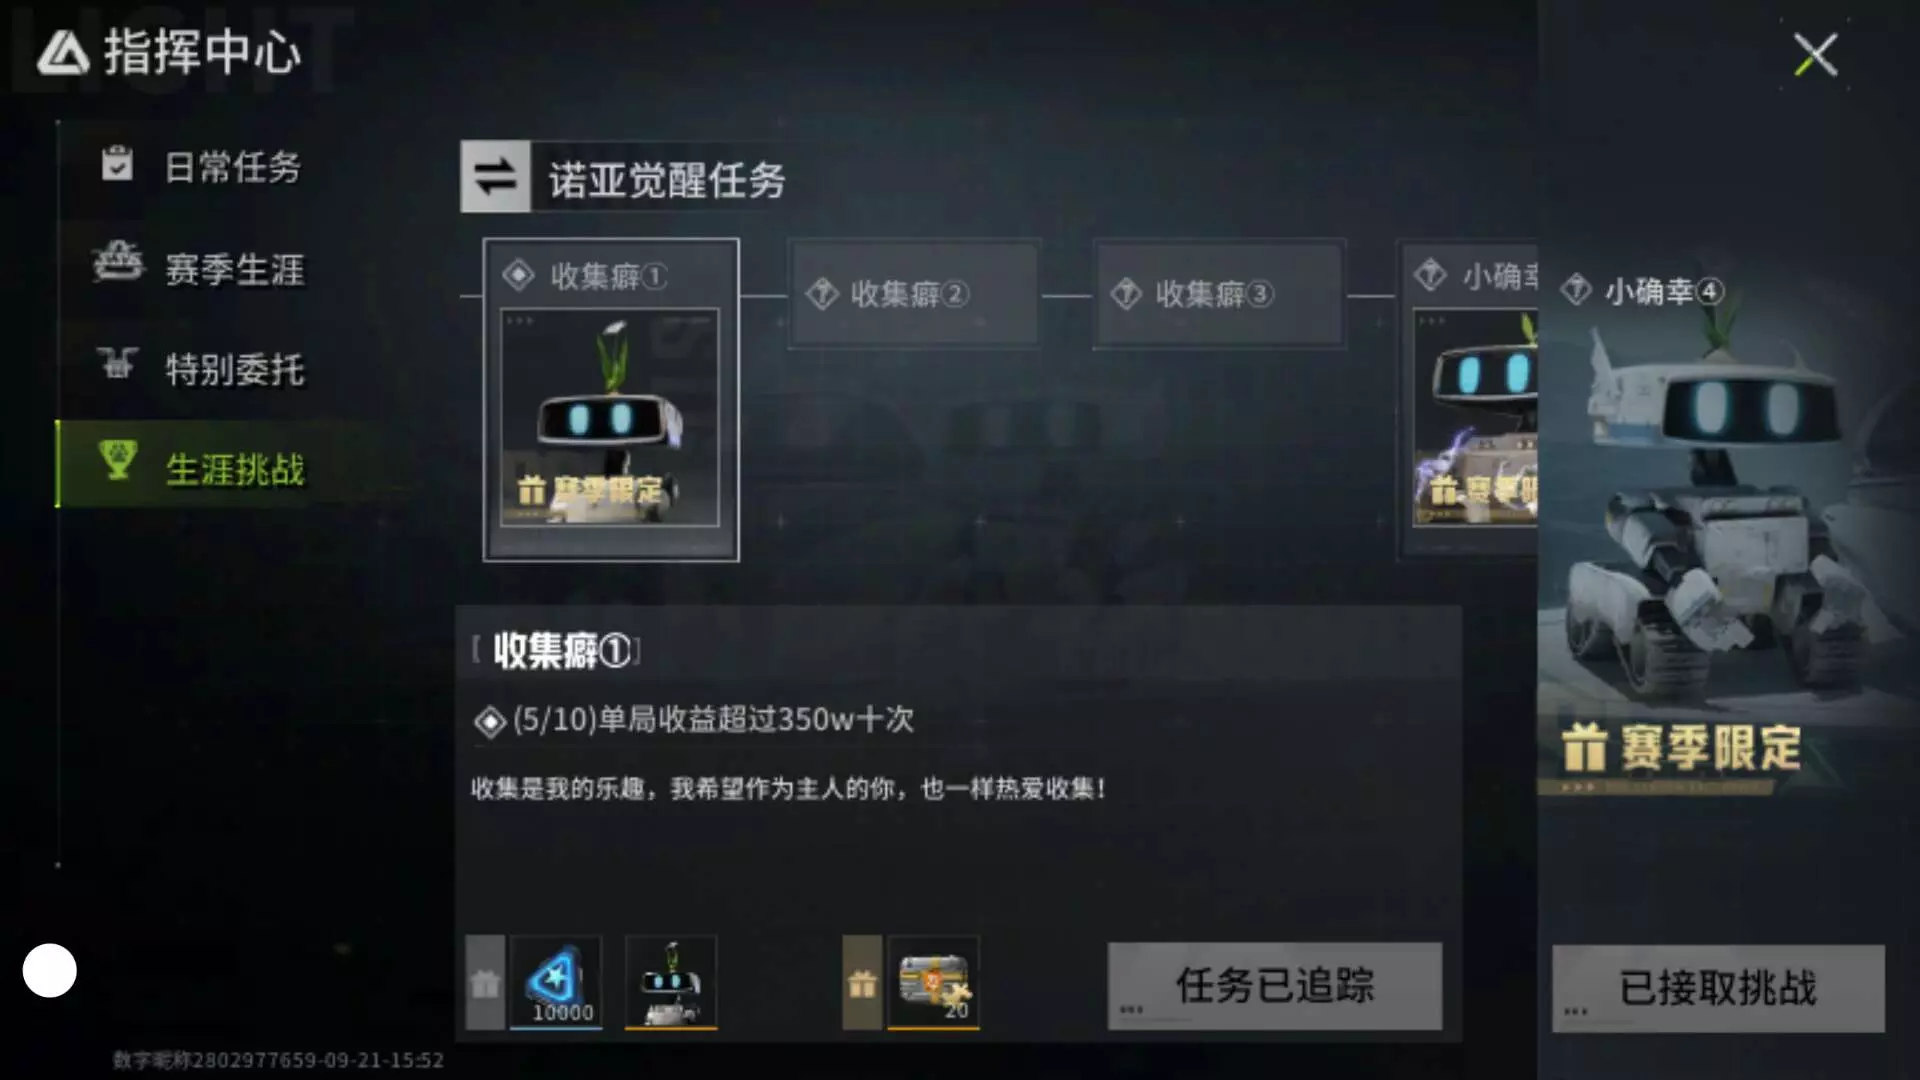The image size is (1920, 1080).
Task: Click the 生涯挑战 trophy icon
Action: 118,461
